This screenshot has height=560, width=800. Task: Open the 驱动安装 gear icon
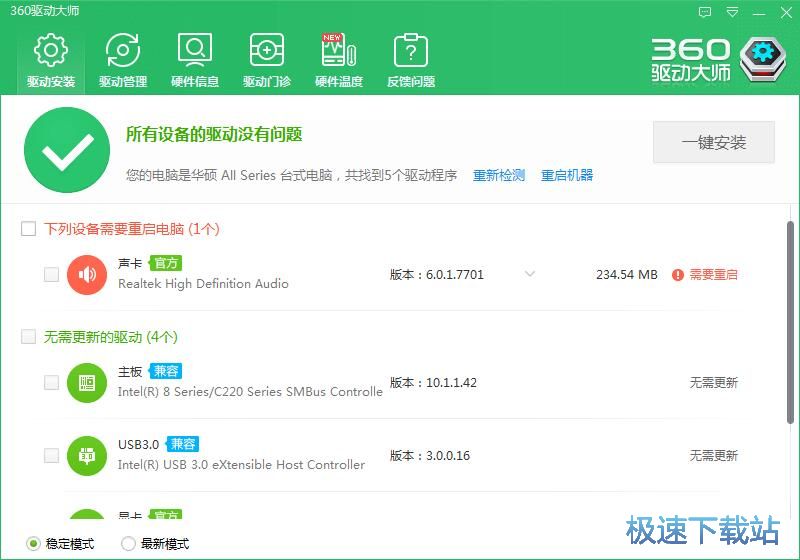coord(51,50)
